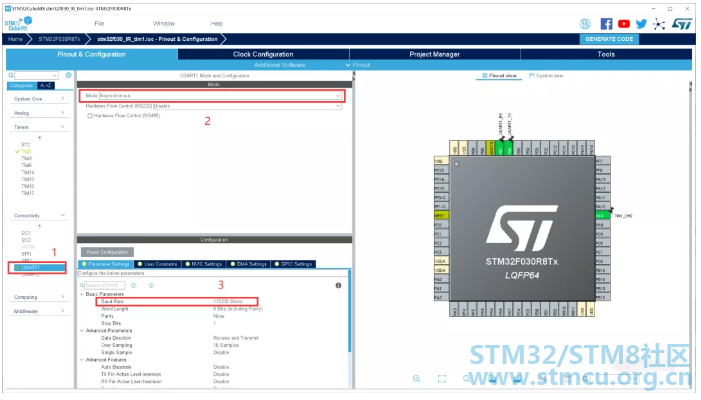Viewport: 701px width, 400px height.
Task: Click the STM32CubeMX logo icon
Action: pyautogui.click(x=18, y=23)
